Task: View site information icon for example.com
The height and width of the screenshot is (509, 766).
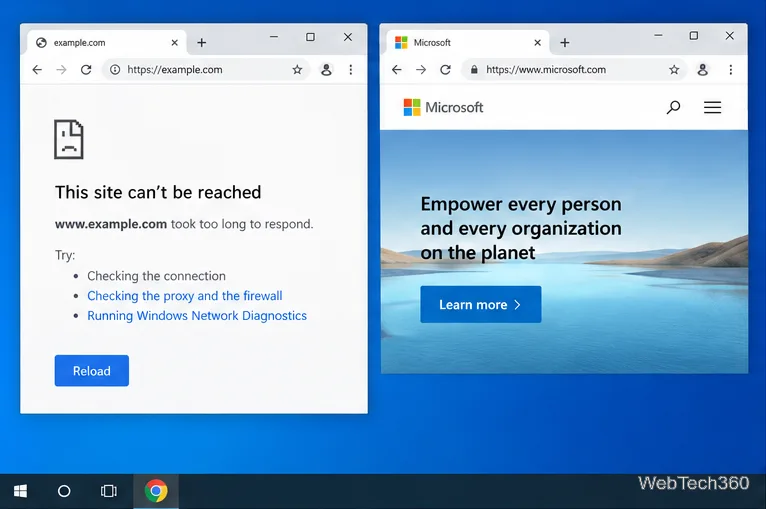Action: (115, 70)
